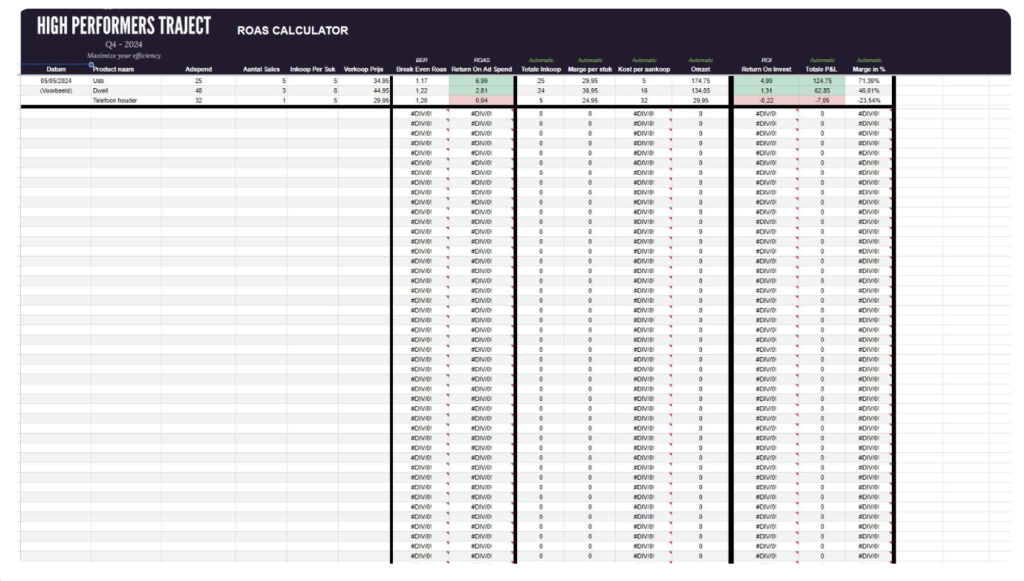Select marge per stuk cell '24,95'
The width and height of the screenshot is (1024, 581).
point(590,101)
